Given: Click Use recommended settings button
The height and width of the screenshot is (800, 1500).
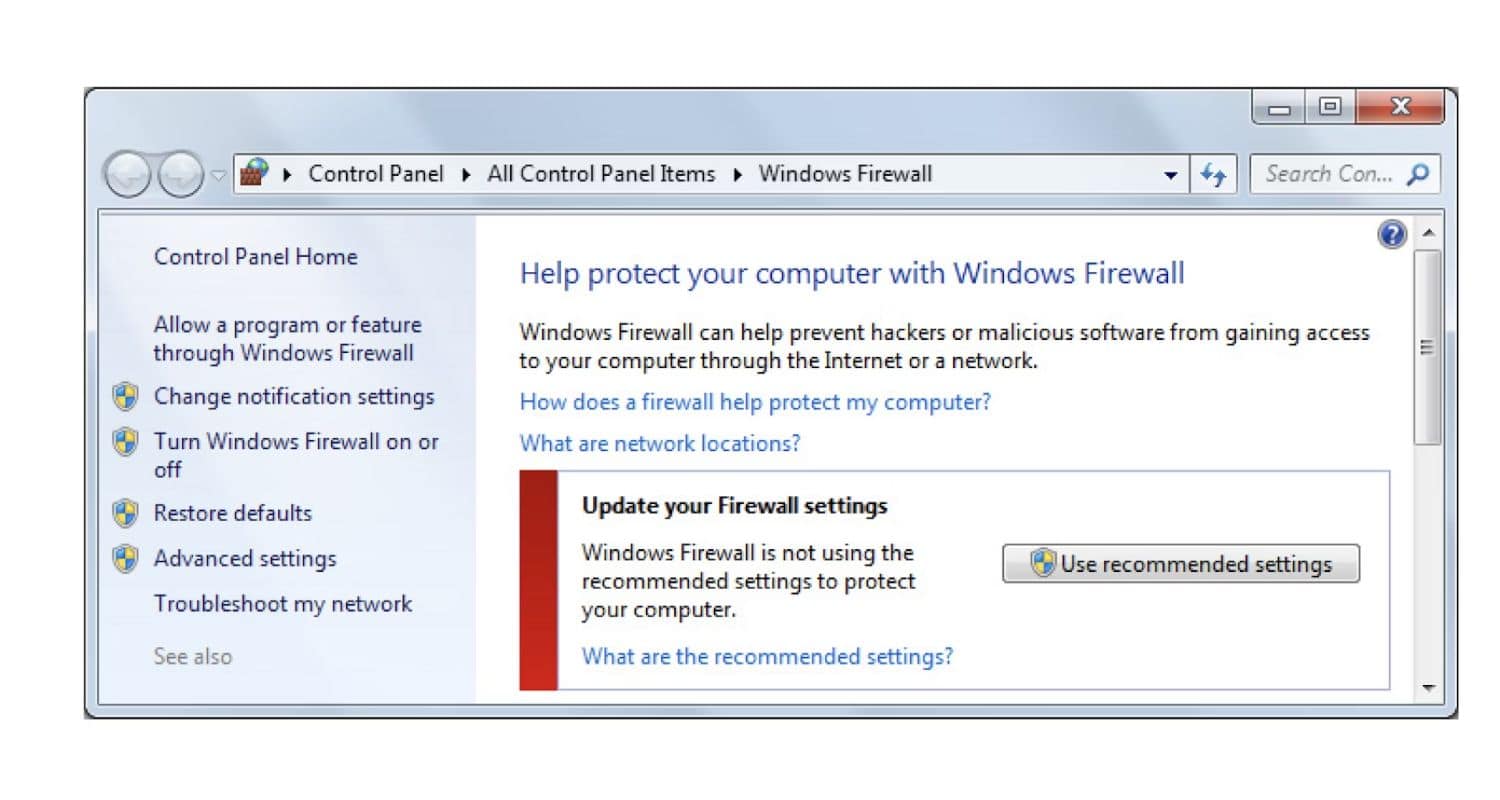Looking at the screenshot, I should (x=1181, y=563).
